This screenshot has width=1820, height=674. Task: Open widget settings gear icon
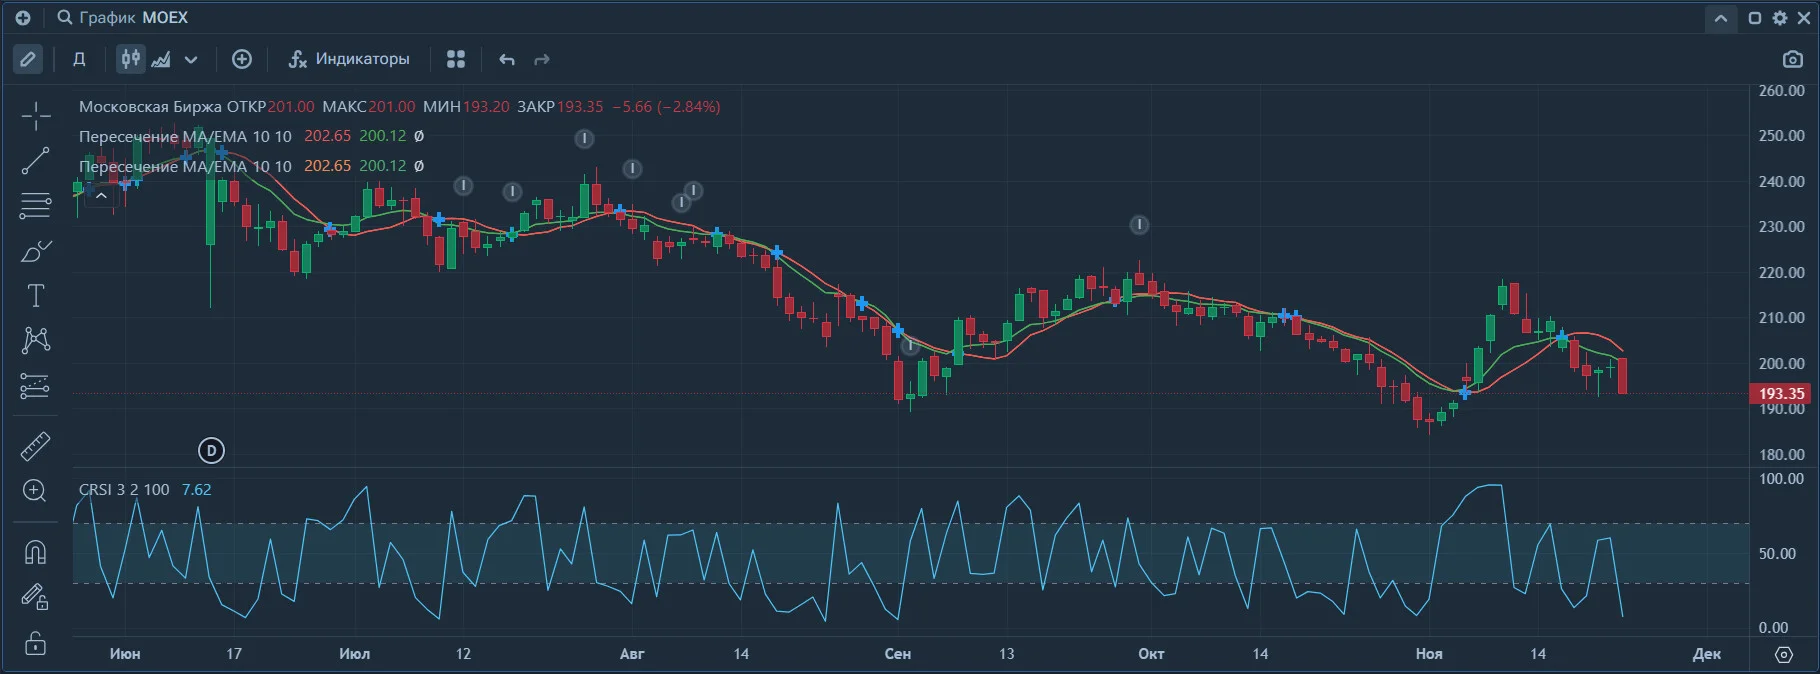pos(1780,18)
